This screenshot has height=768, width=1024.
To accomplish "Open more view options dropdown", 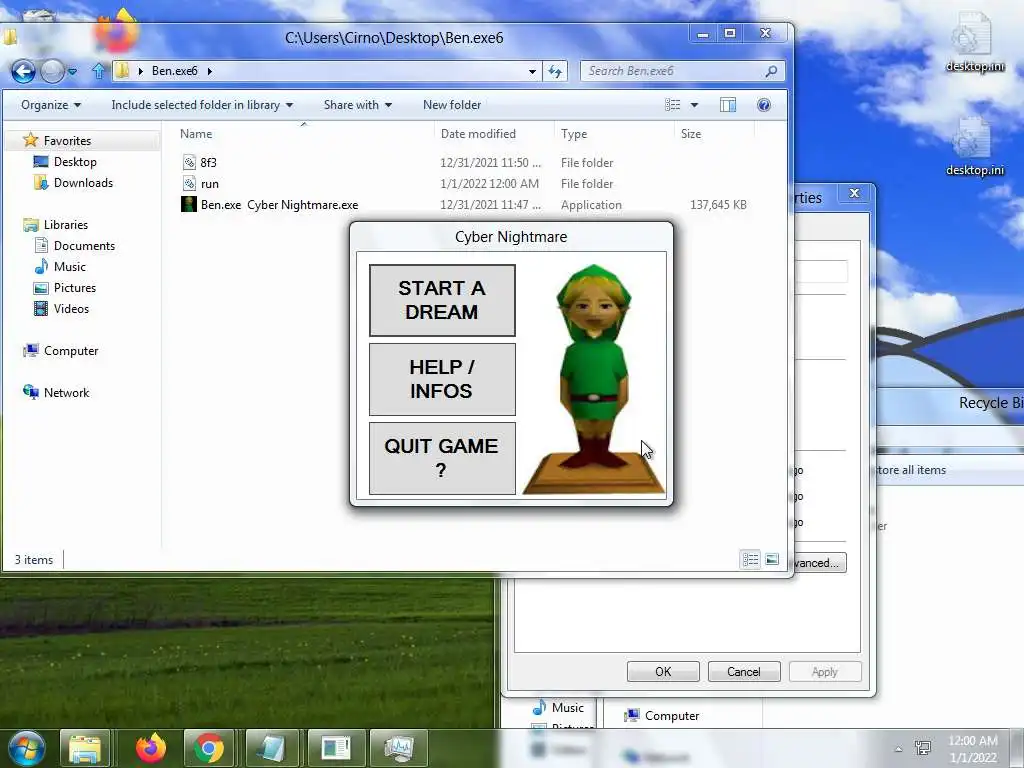I will pyautogui.click(x=694, y=104).
